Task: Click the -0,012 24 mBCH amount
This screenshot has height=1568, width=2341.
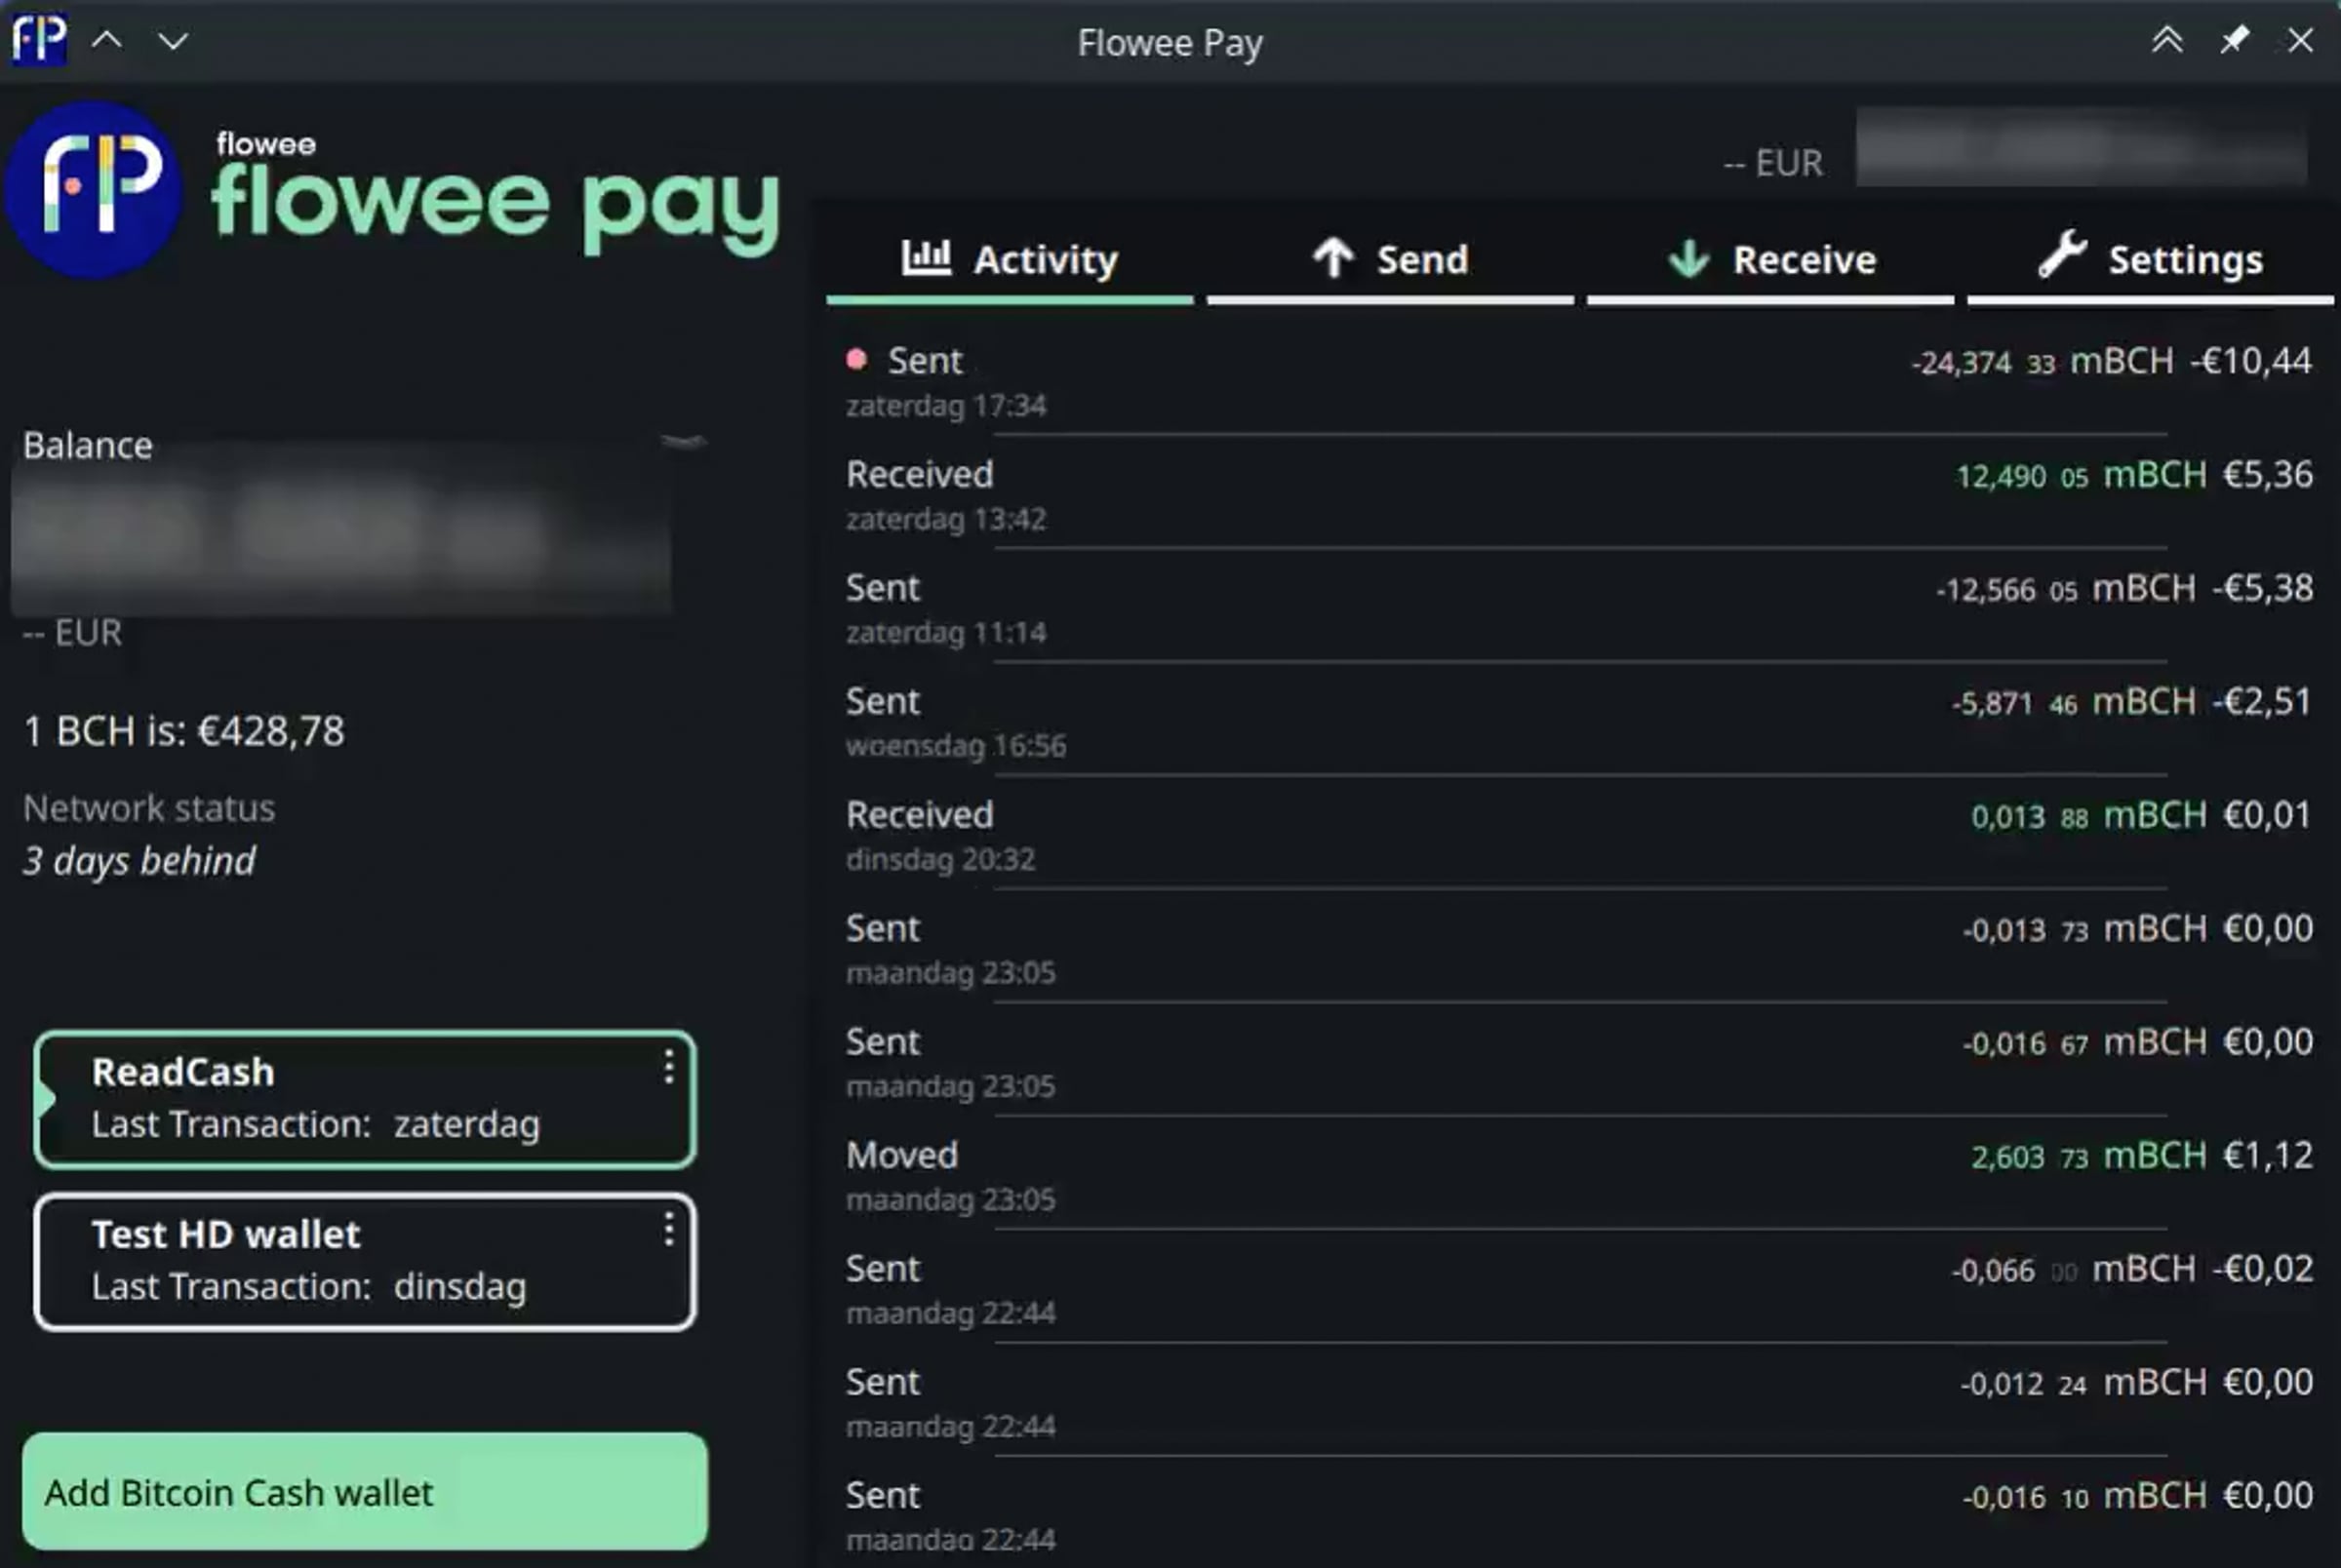Action: (x=2084, y=1383)
